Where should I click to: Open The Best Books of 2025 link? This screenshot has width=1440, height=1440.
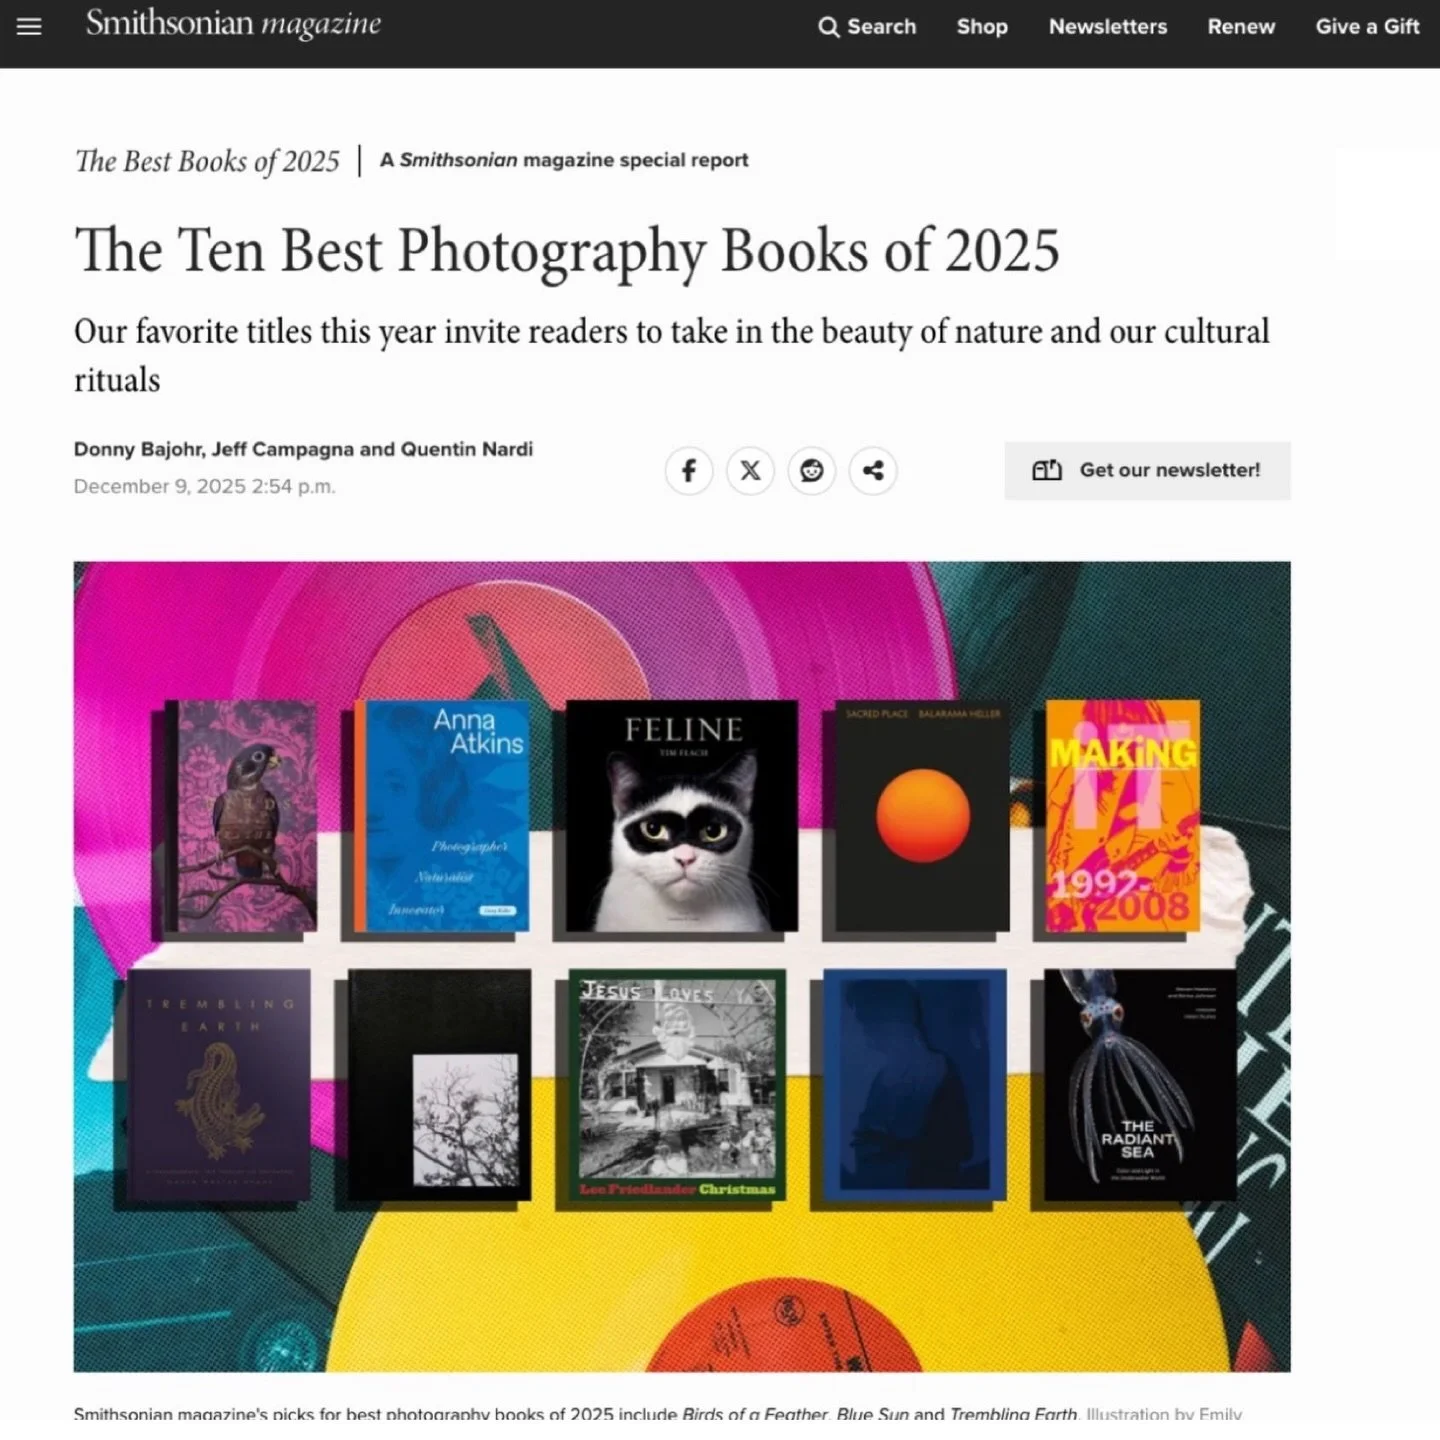click(x=208, y=161)
